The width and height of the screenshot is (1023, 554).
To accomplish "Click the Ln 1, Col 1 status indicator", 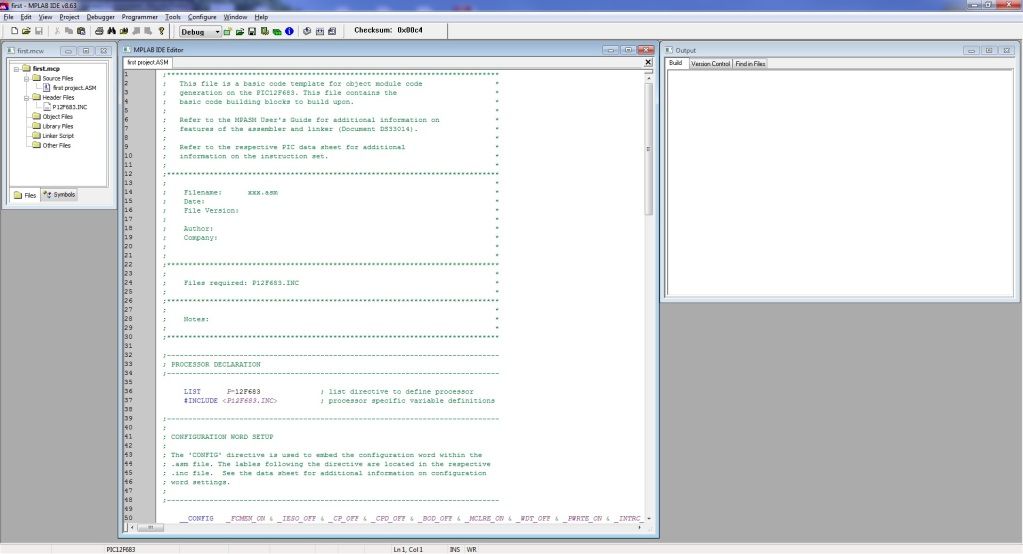I will point(408,549).
